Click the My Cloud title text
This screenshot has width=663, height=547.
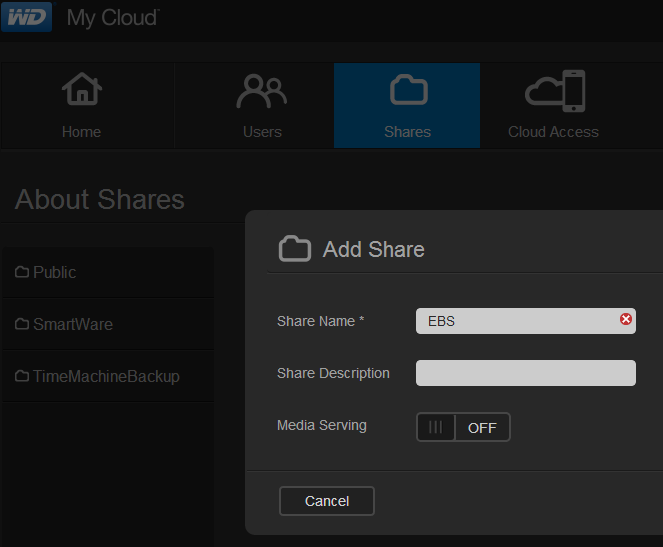point(113,17)
